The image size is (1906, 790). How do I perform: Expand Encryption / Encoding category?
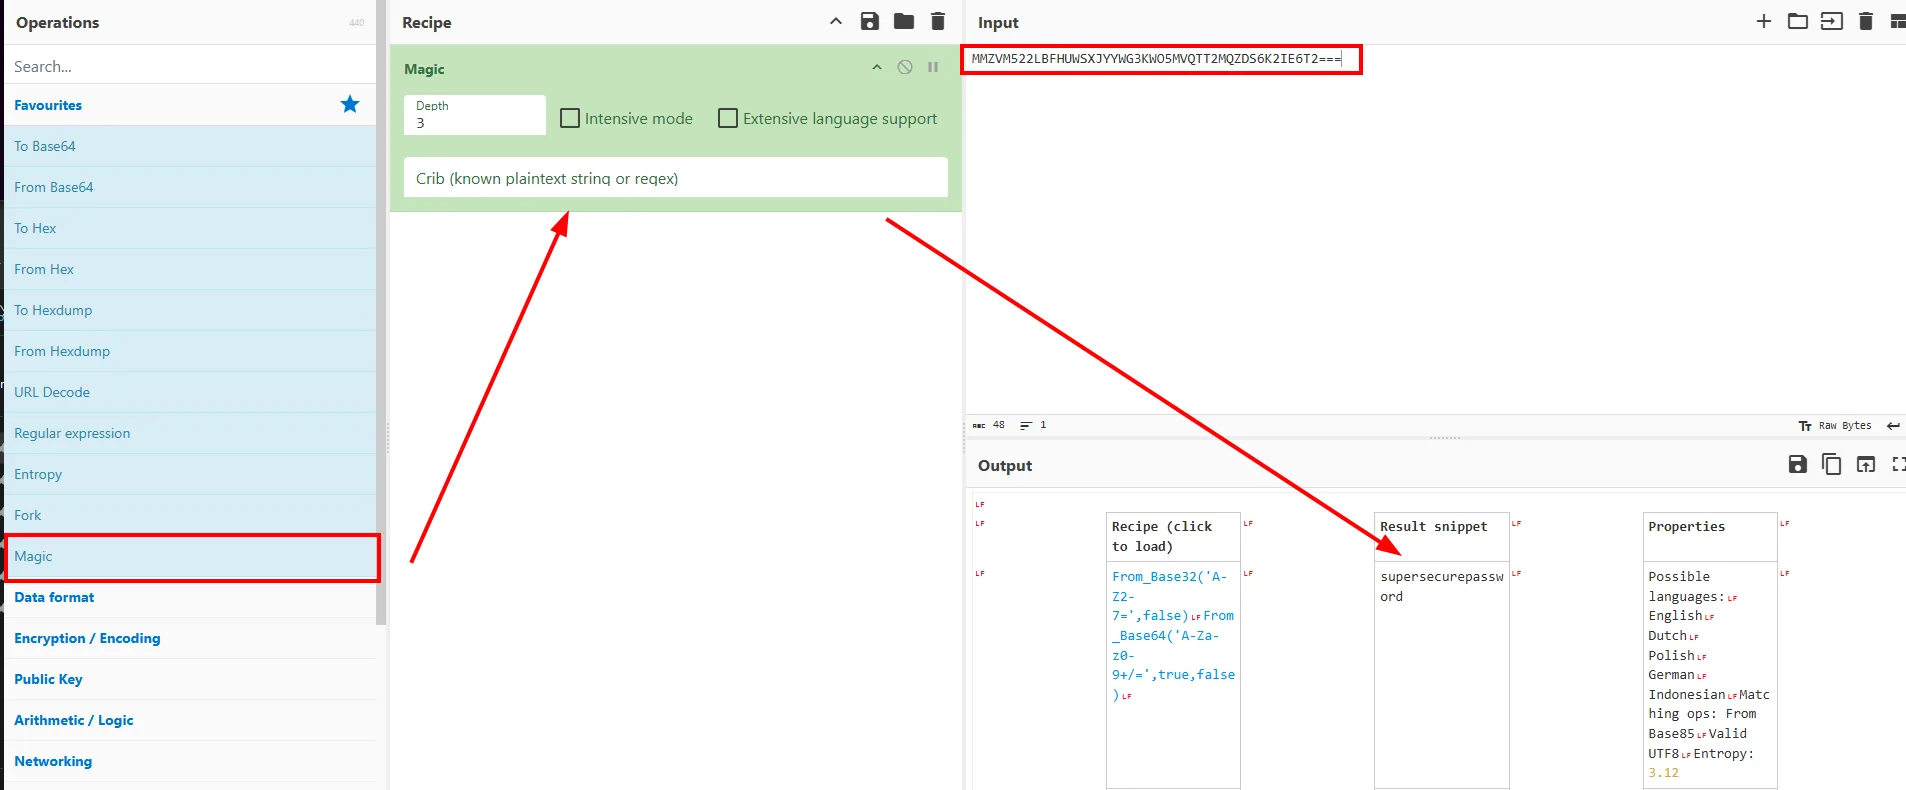point(190,638)
